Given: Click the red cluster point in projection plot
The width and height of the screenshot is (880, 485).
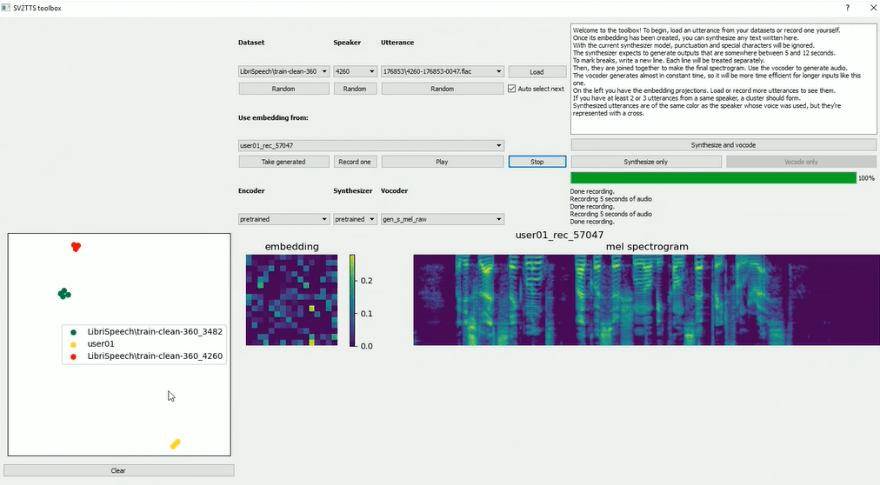Looking at the screenshot, I should (x=76, y=246).
